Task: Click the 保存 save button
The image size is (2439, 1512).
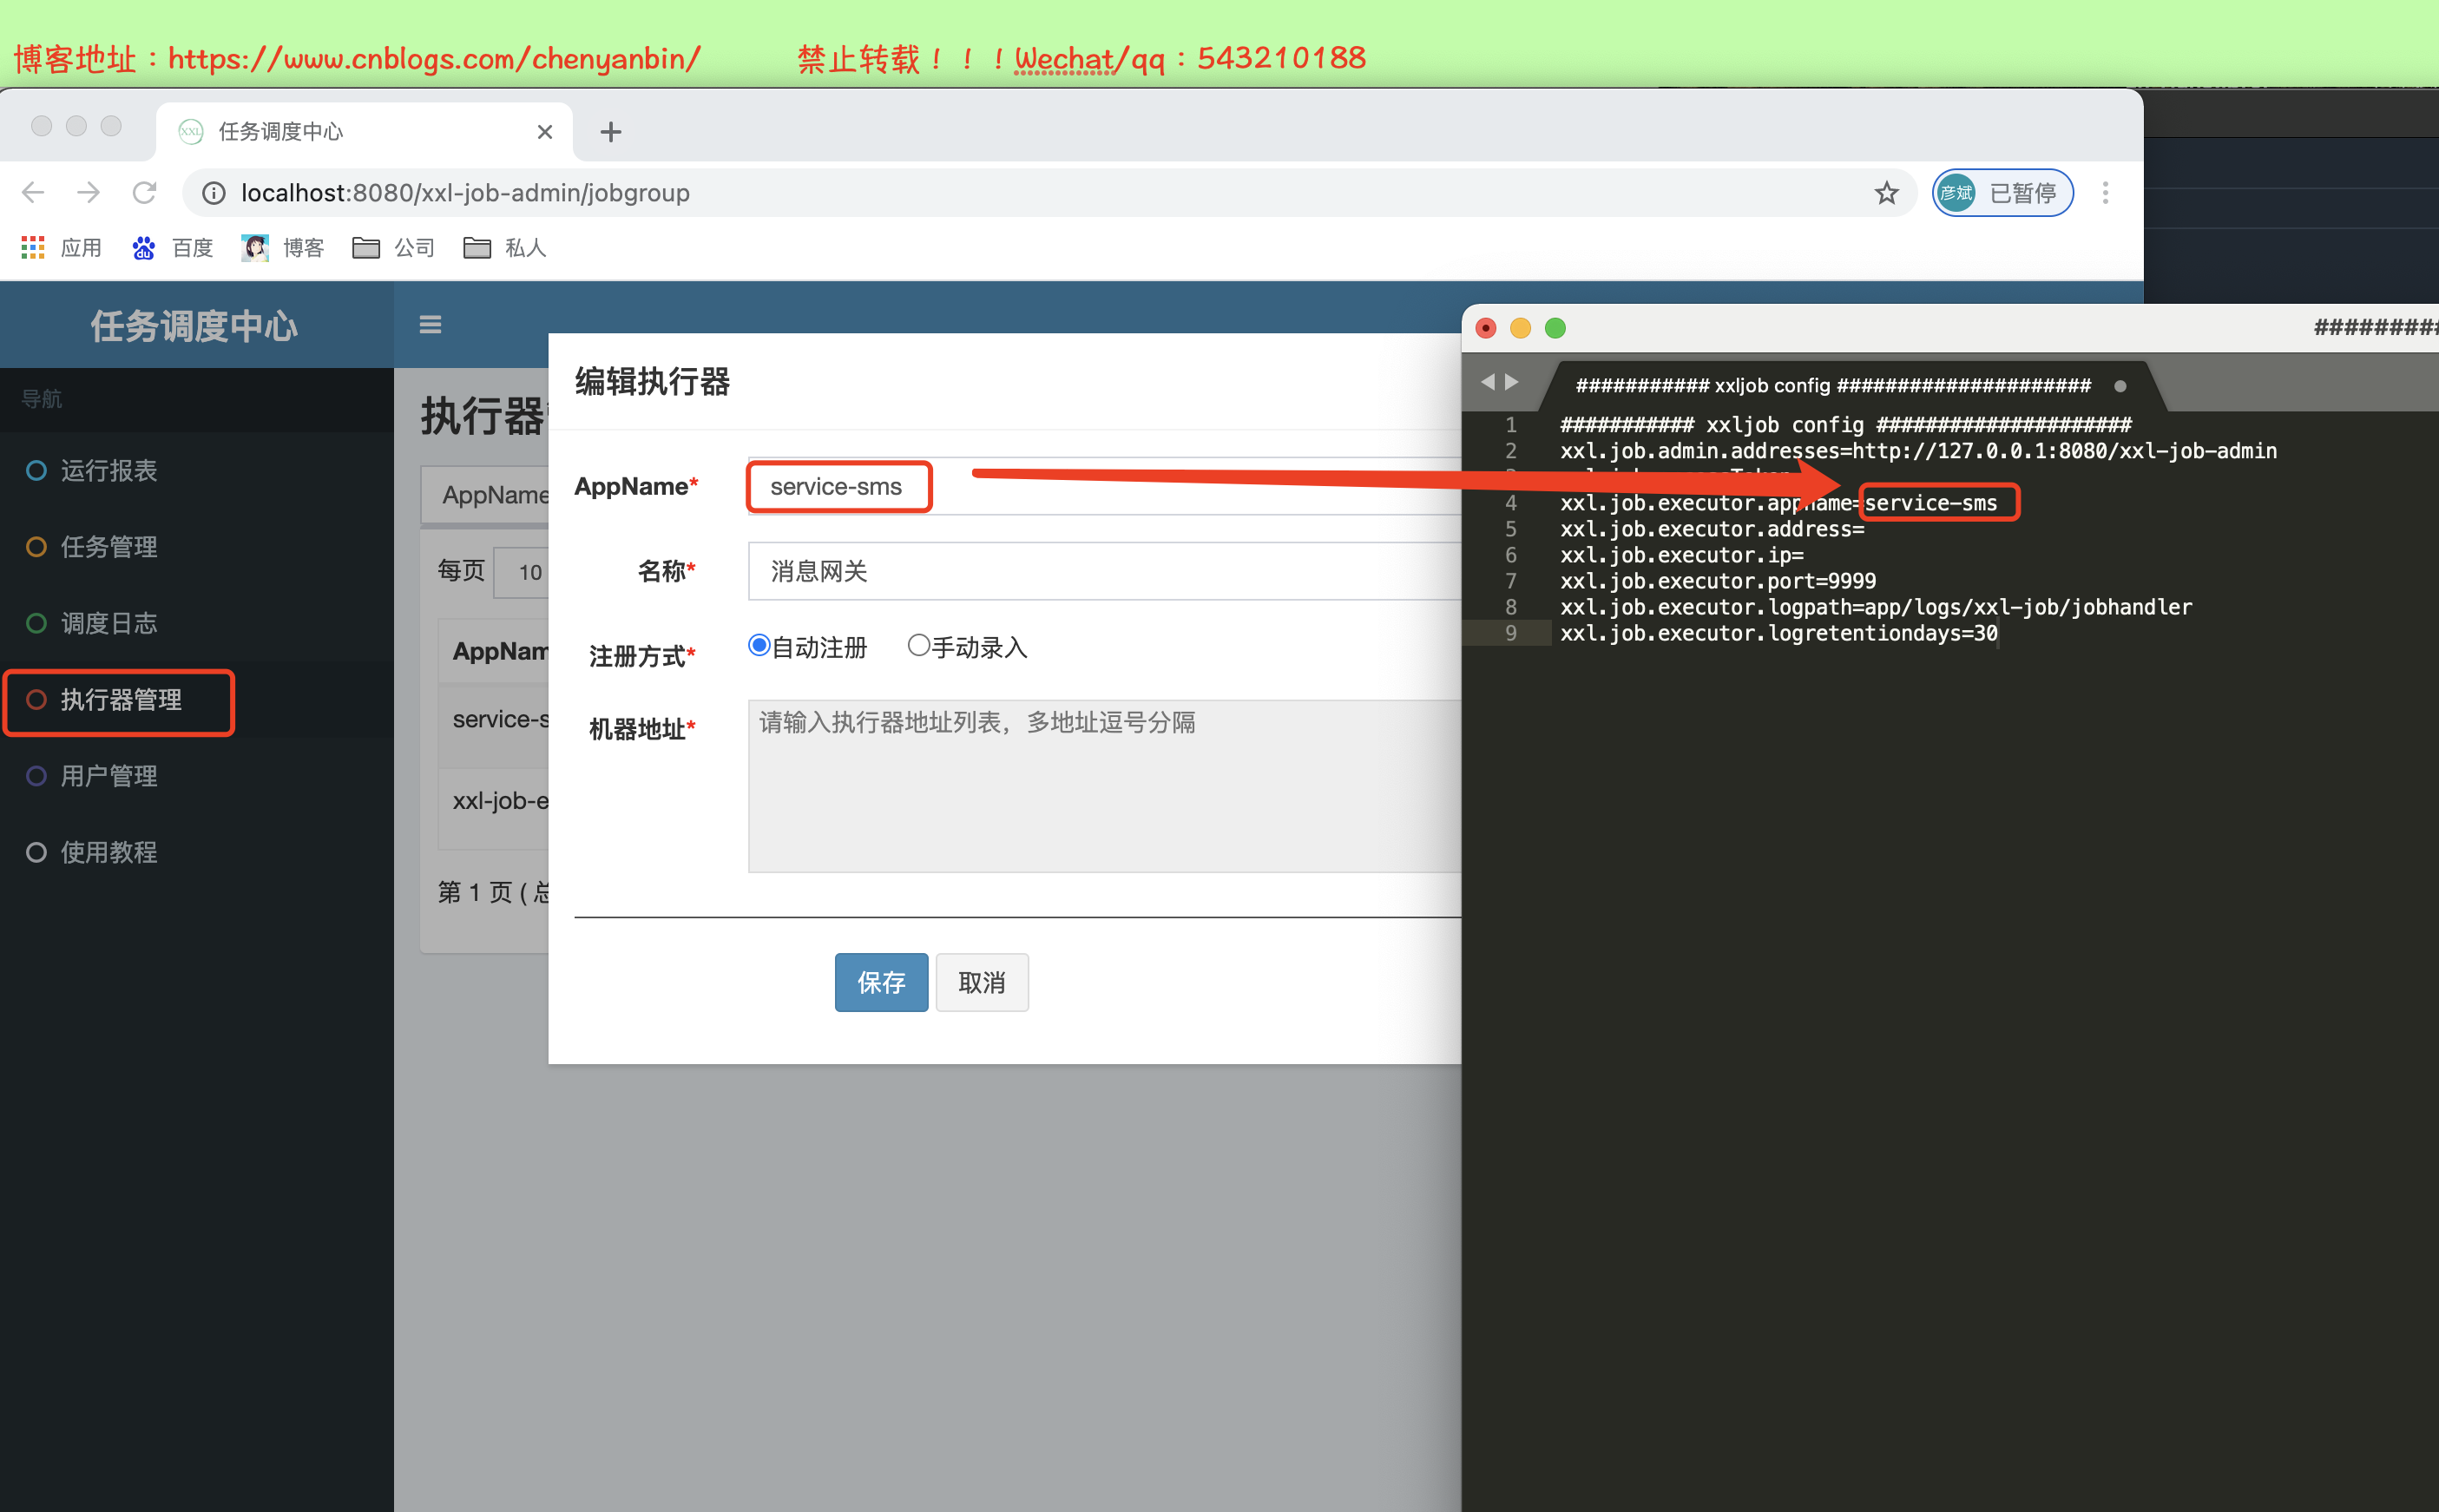Action: pos(881,982)
